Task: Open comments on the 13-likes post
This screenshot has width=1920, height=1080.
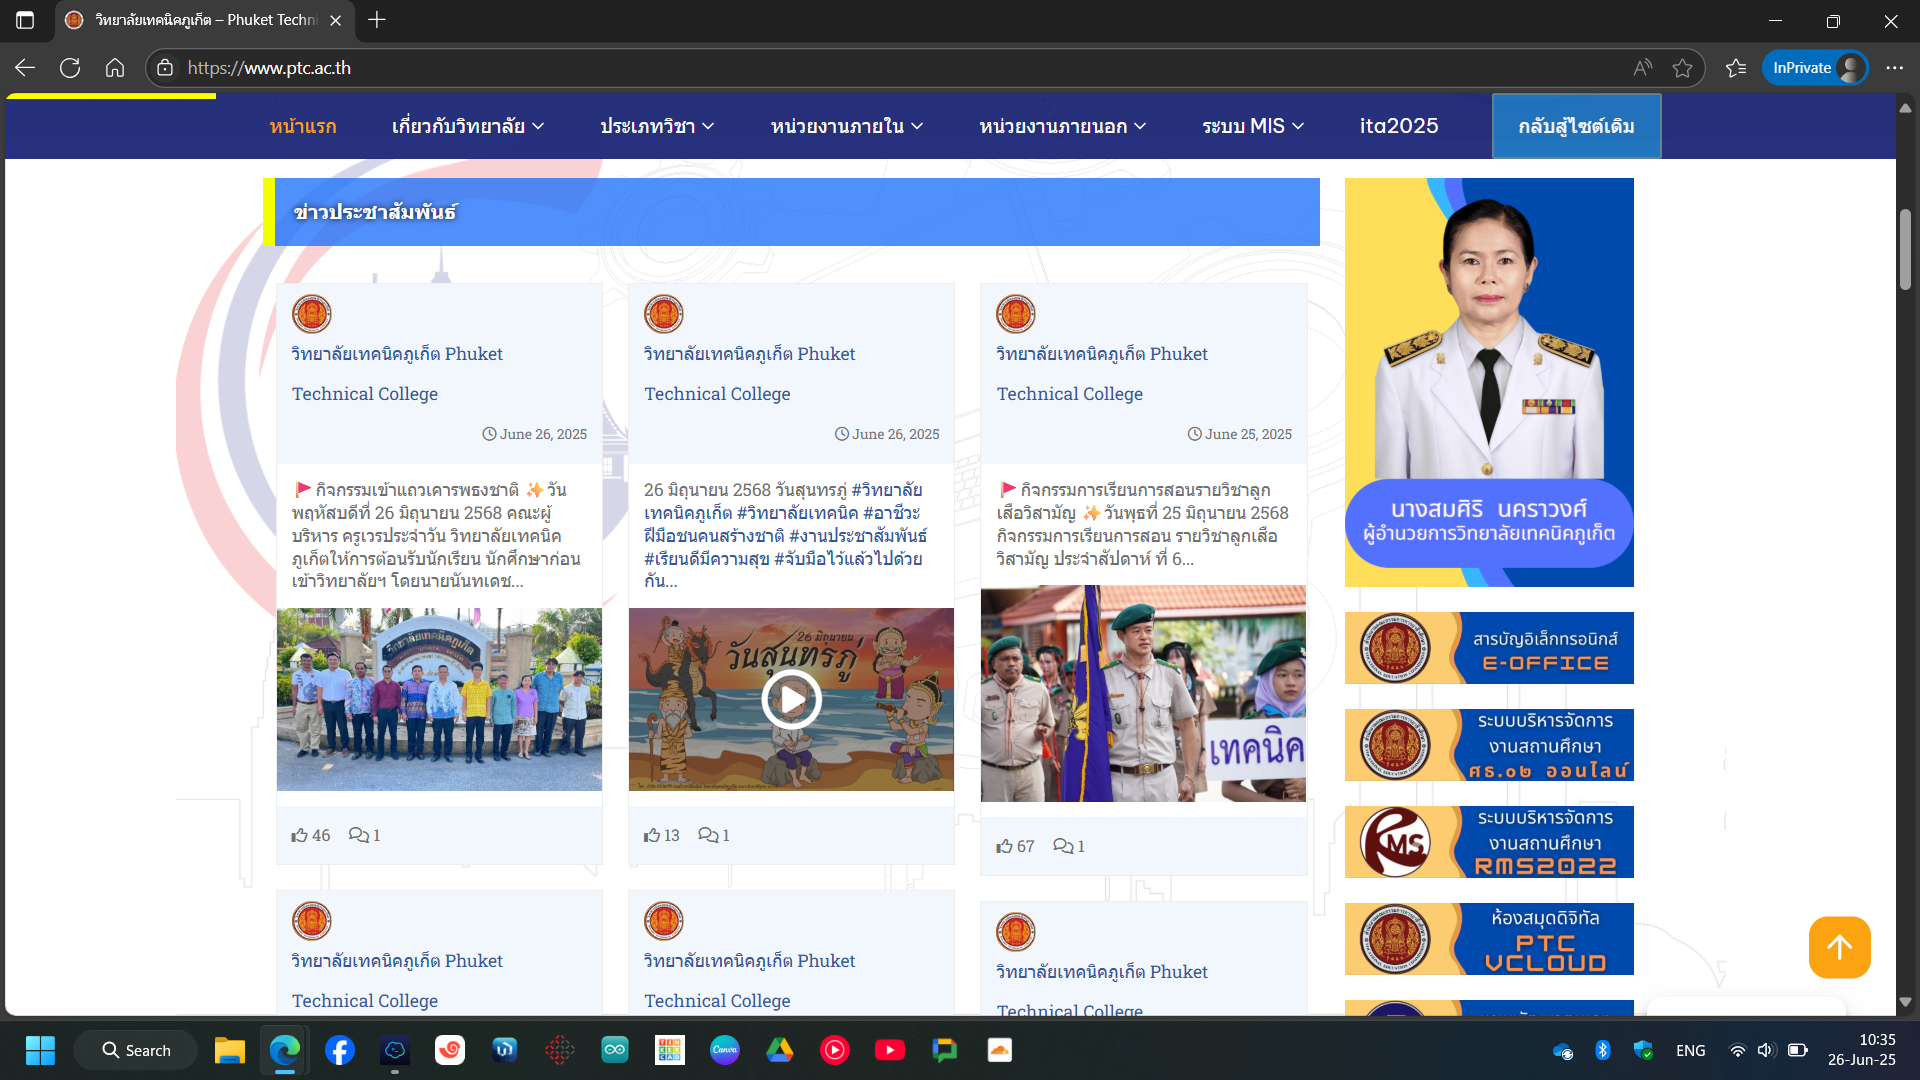Action: 713,835
